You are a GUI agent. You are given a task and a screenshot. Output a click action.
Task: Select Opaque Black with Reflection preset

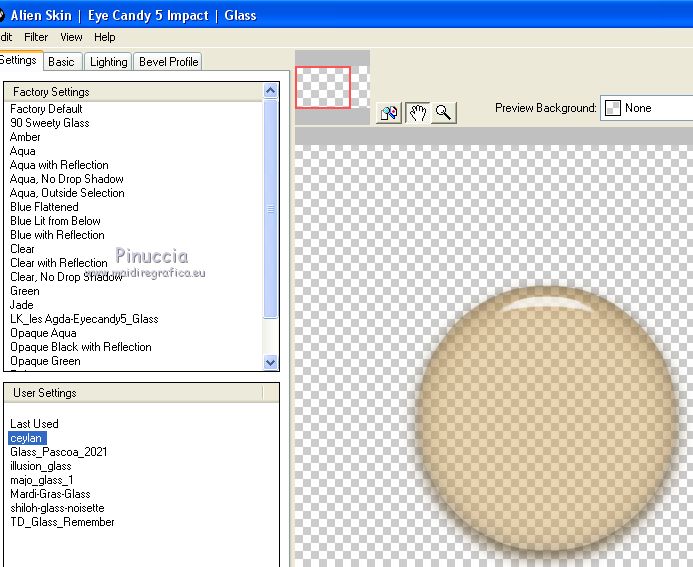coord(81,347)
